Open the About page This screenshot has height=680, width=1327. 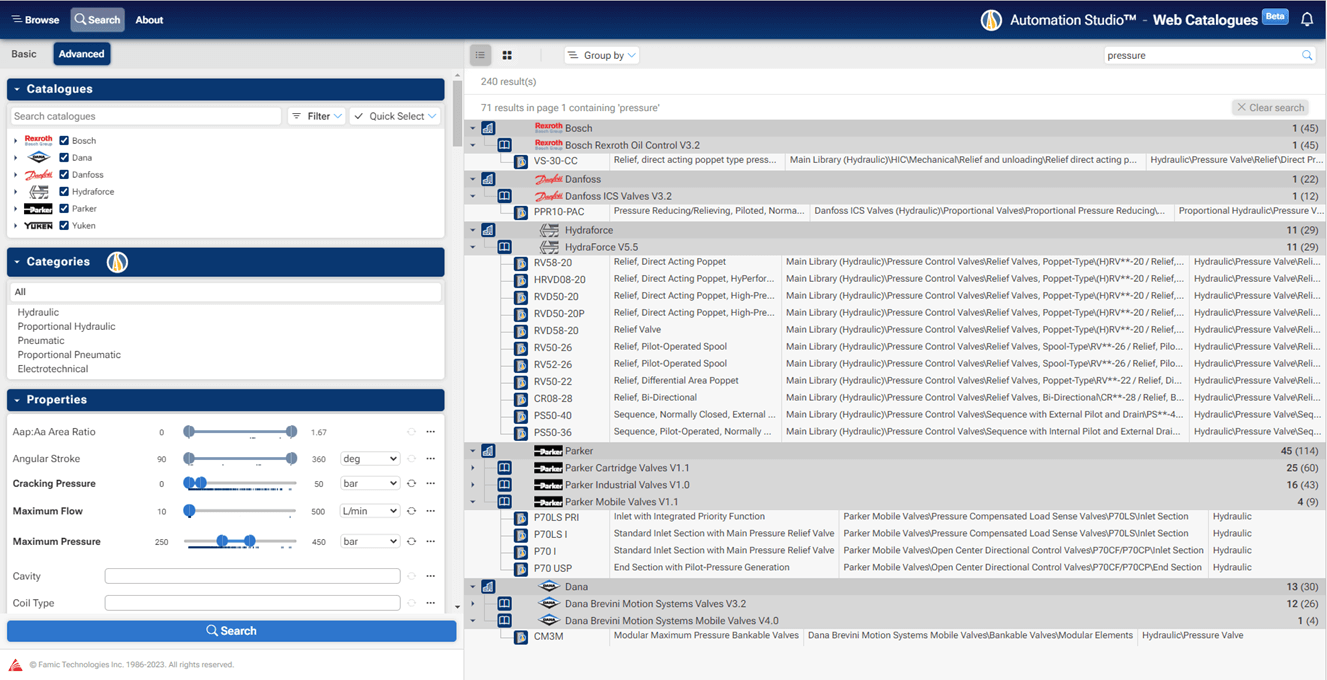pyautogui.click(x=149, y=20)
